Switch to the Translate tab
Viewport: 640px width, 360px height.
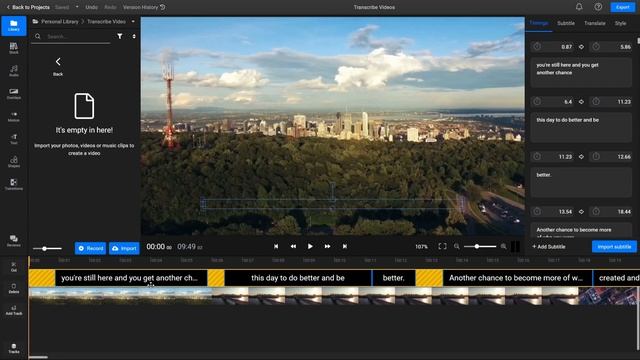pyautogui.click(x=595, y=23)
